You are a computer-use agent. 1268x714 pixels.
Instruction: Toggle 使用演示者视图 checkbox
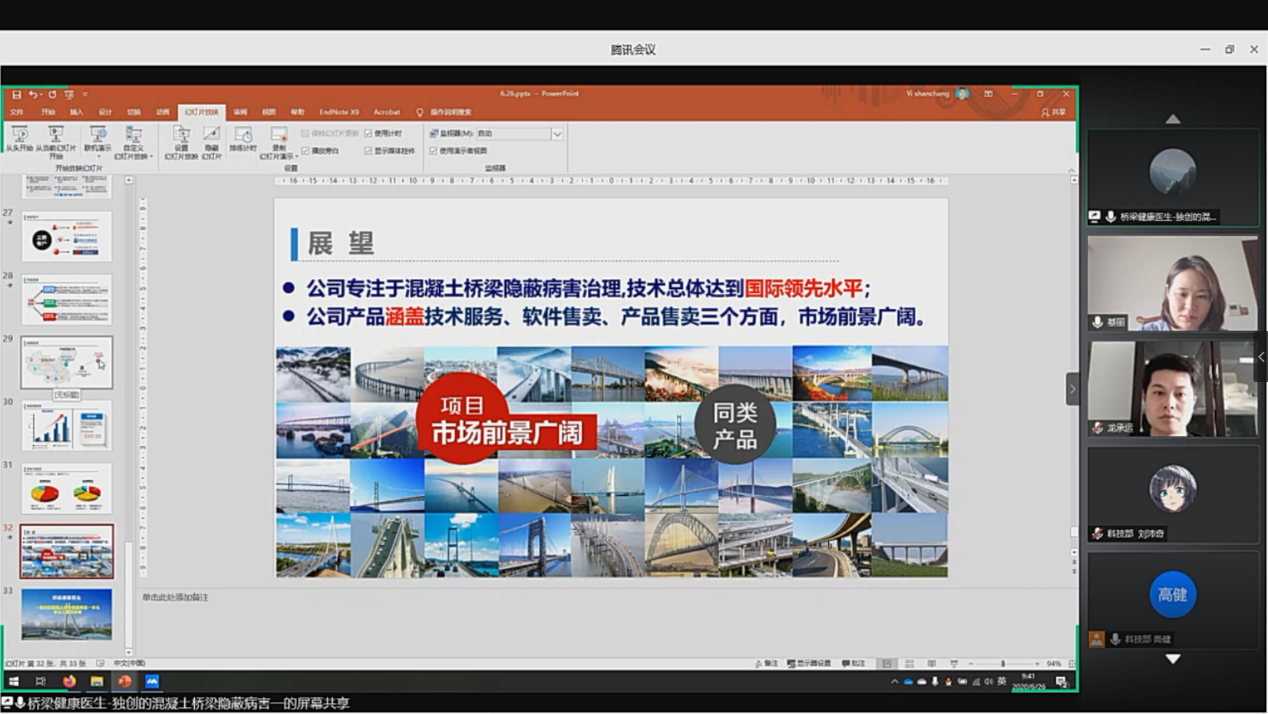(434, 151)
